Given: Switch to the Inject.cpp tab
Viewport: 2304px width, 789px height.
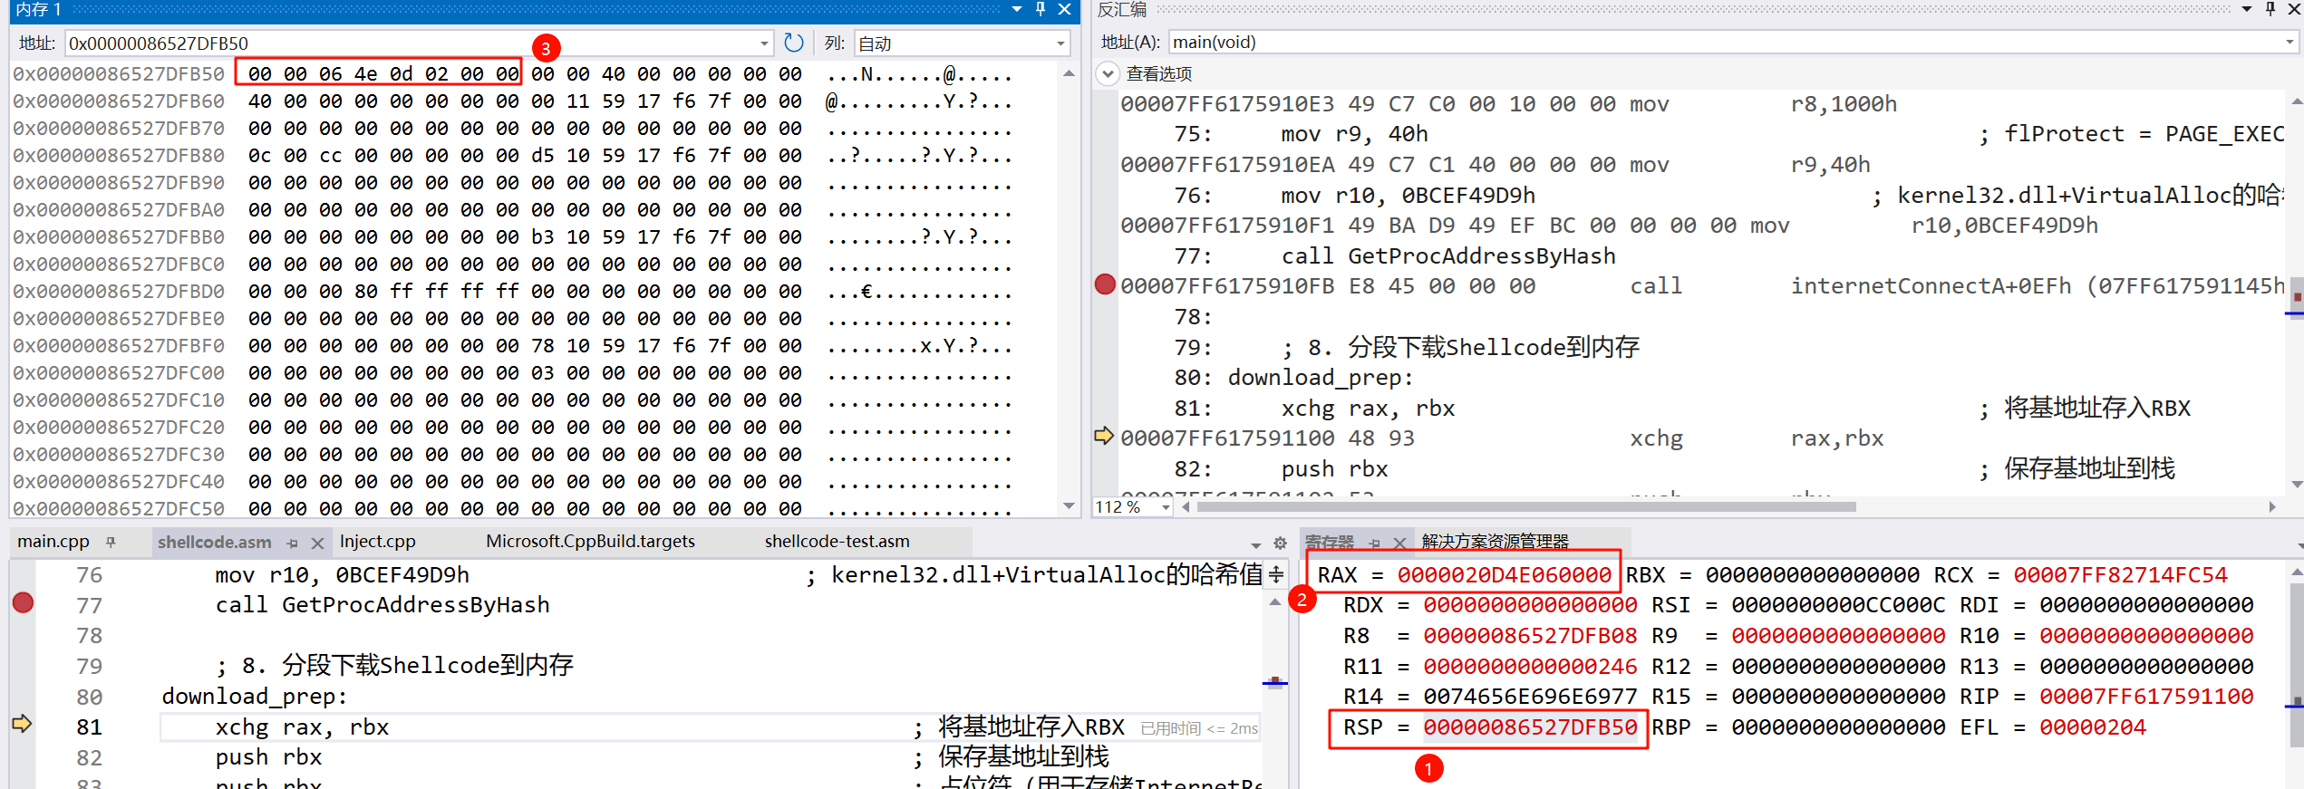Looking at the screenshot, I should 378,541.
